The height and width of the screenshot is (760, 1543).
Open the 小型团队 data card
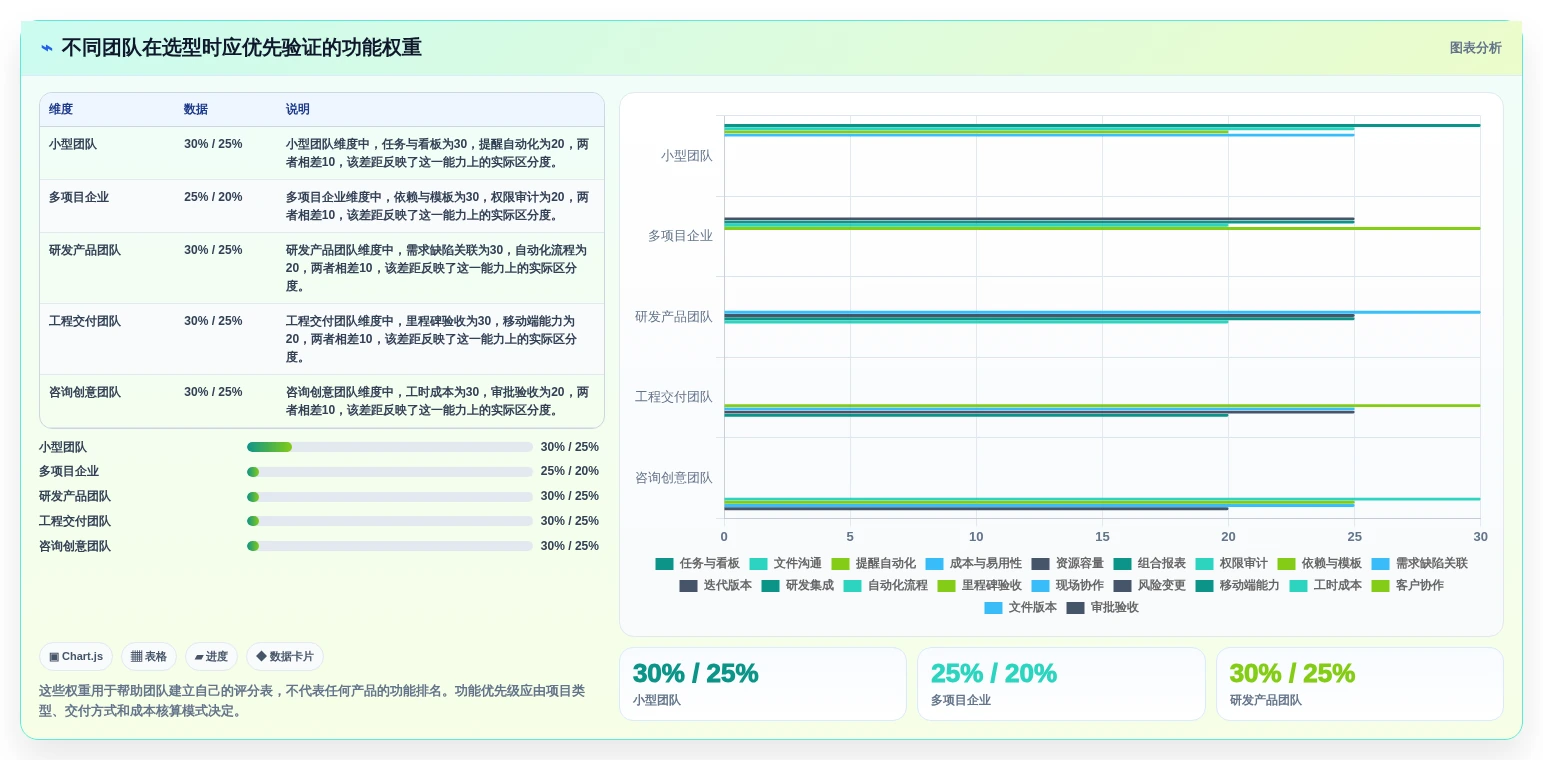[x=762, y=684]
